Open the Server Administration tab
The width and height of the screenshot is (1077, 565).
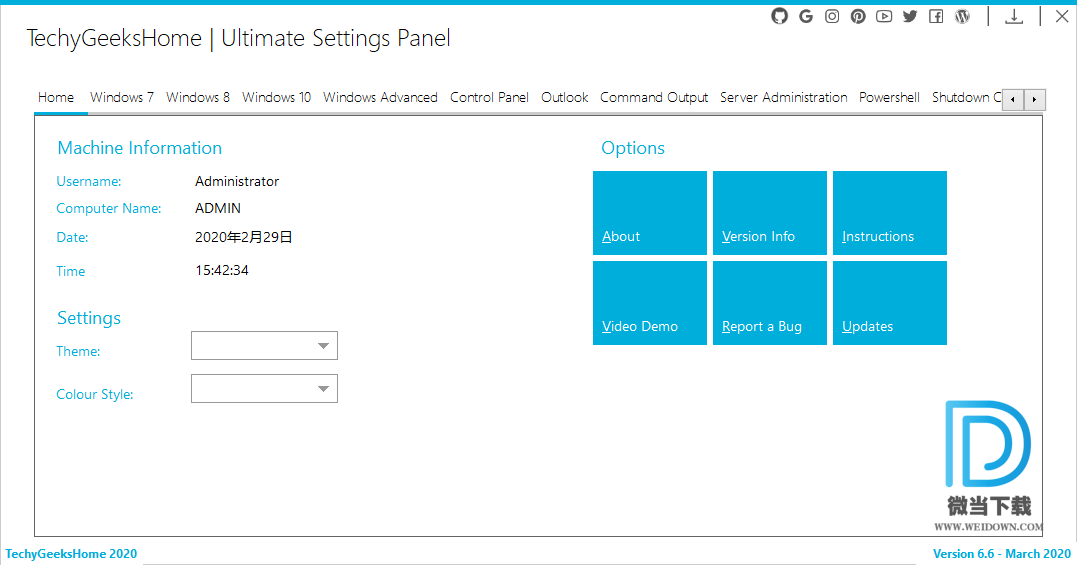784,97
